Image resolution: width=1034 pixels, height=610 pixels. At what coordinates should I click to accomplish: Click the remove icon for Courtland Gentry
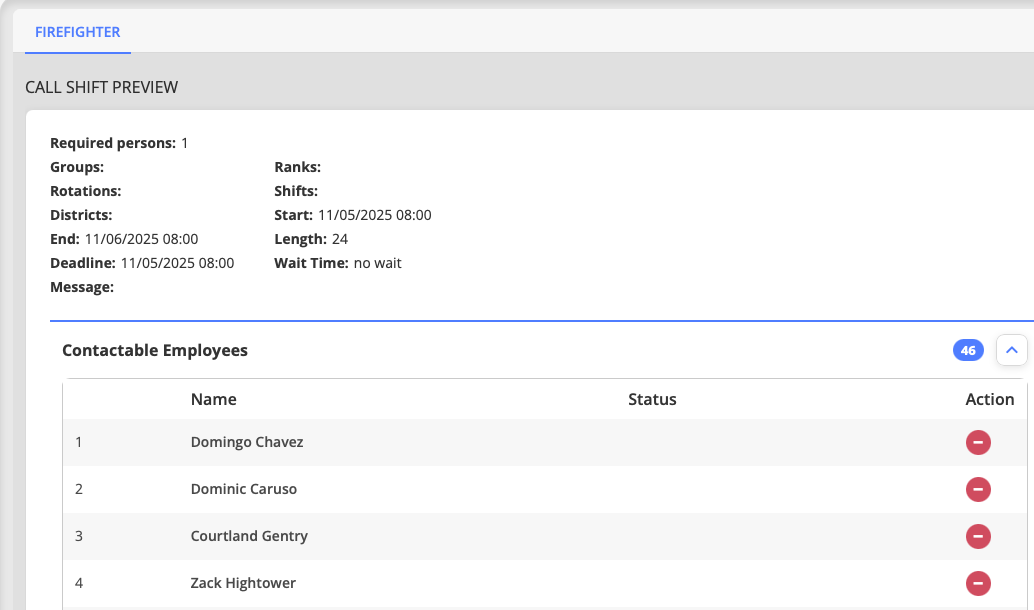pos(977,536)
